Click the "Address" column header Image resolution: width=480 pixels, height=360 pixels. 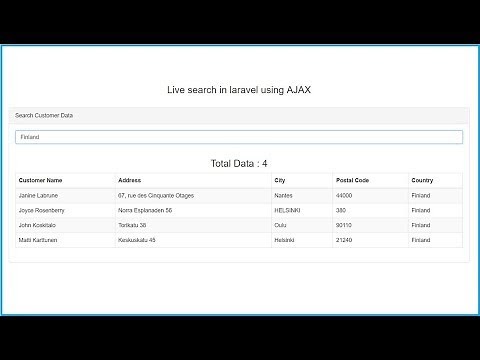129,180
